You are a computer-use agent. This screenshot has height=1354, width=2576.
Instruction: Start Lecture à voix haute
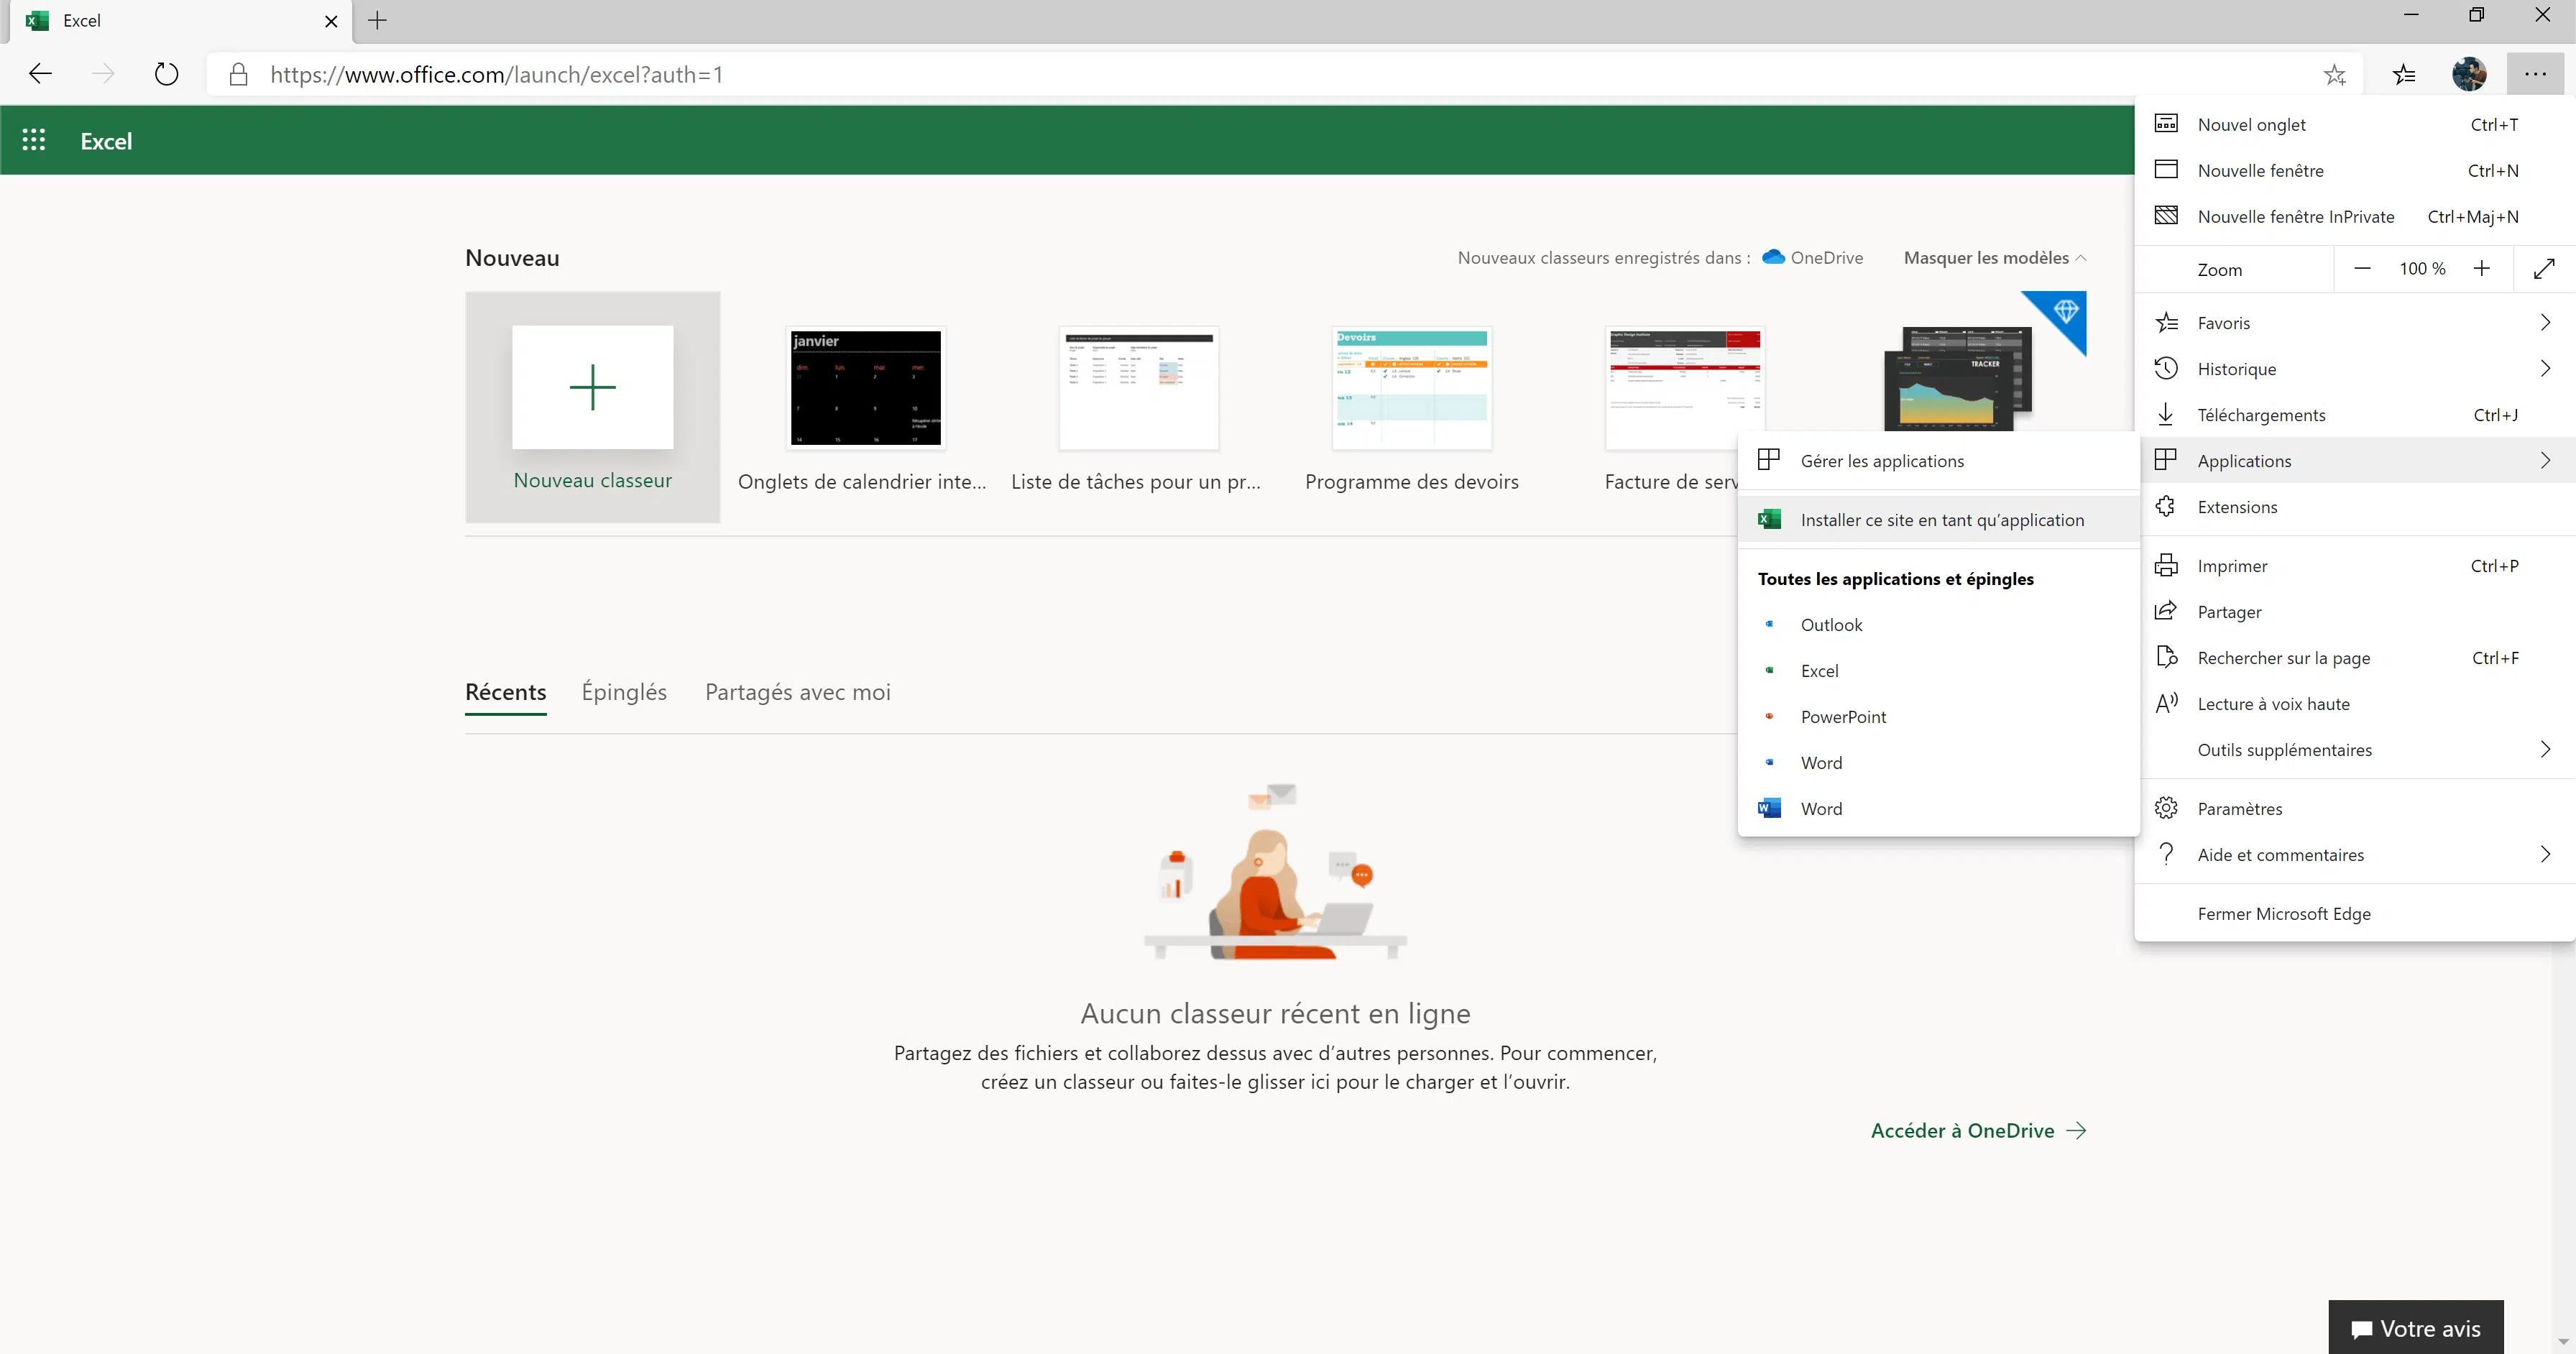tap(2355, 703)
